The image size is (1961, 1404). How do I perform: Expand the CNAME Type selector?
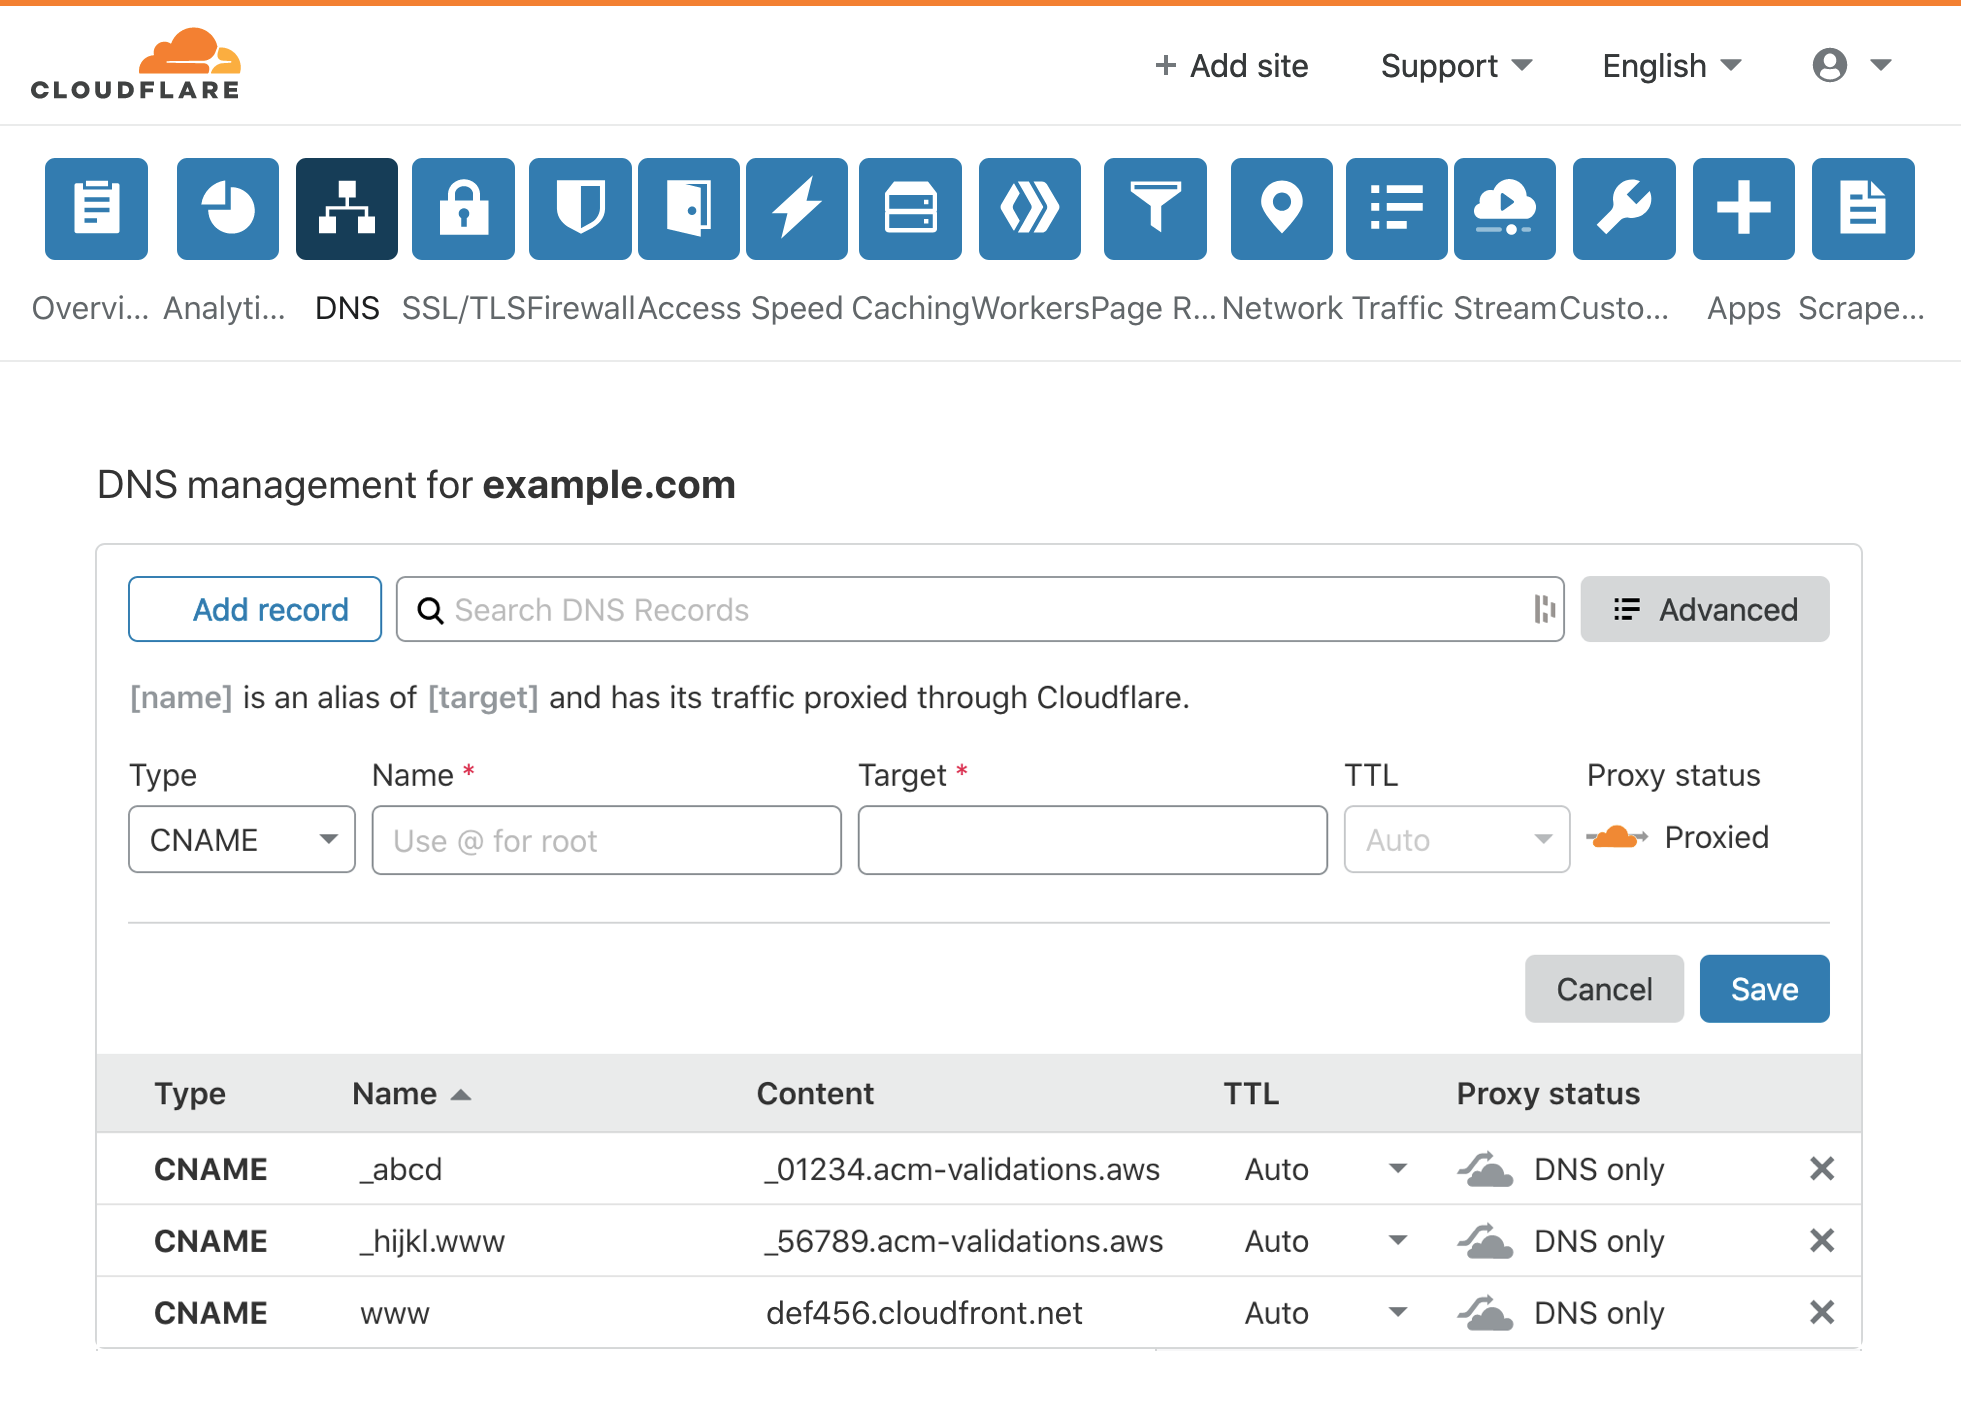click(x=238, y=837)
